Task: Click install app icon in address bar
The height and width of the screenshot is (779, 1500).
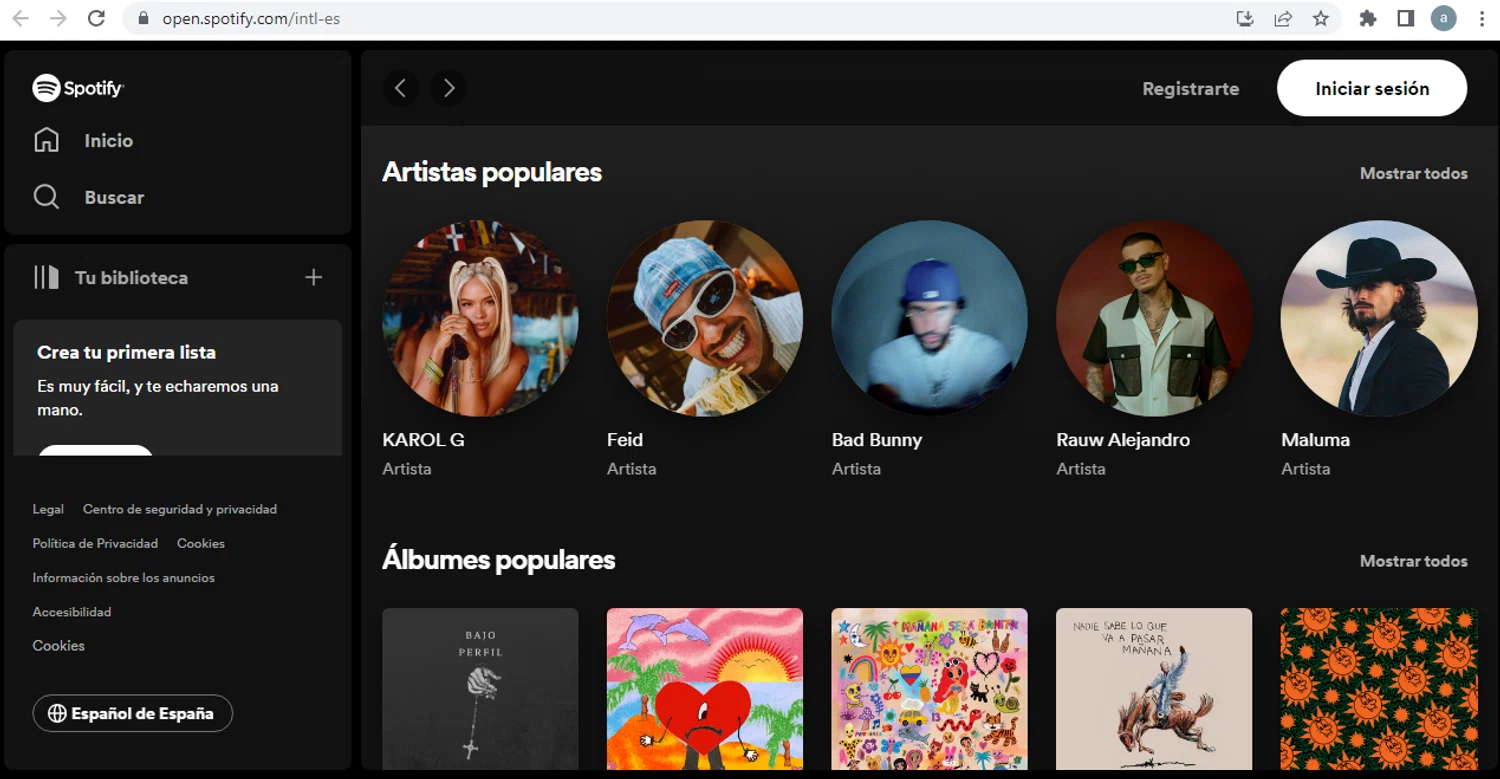Action: tap(1245, 18)
